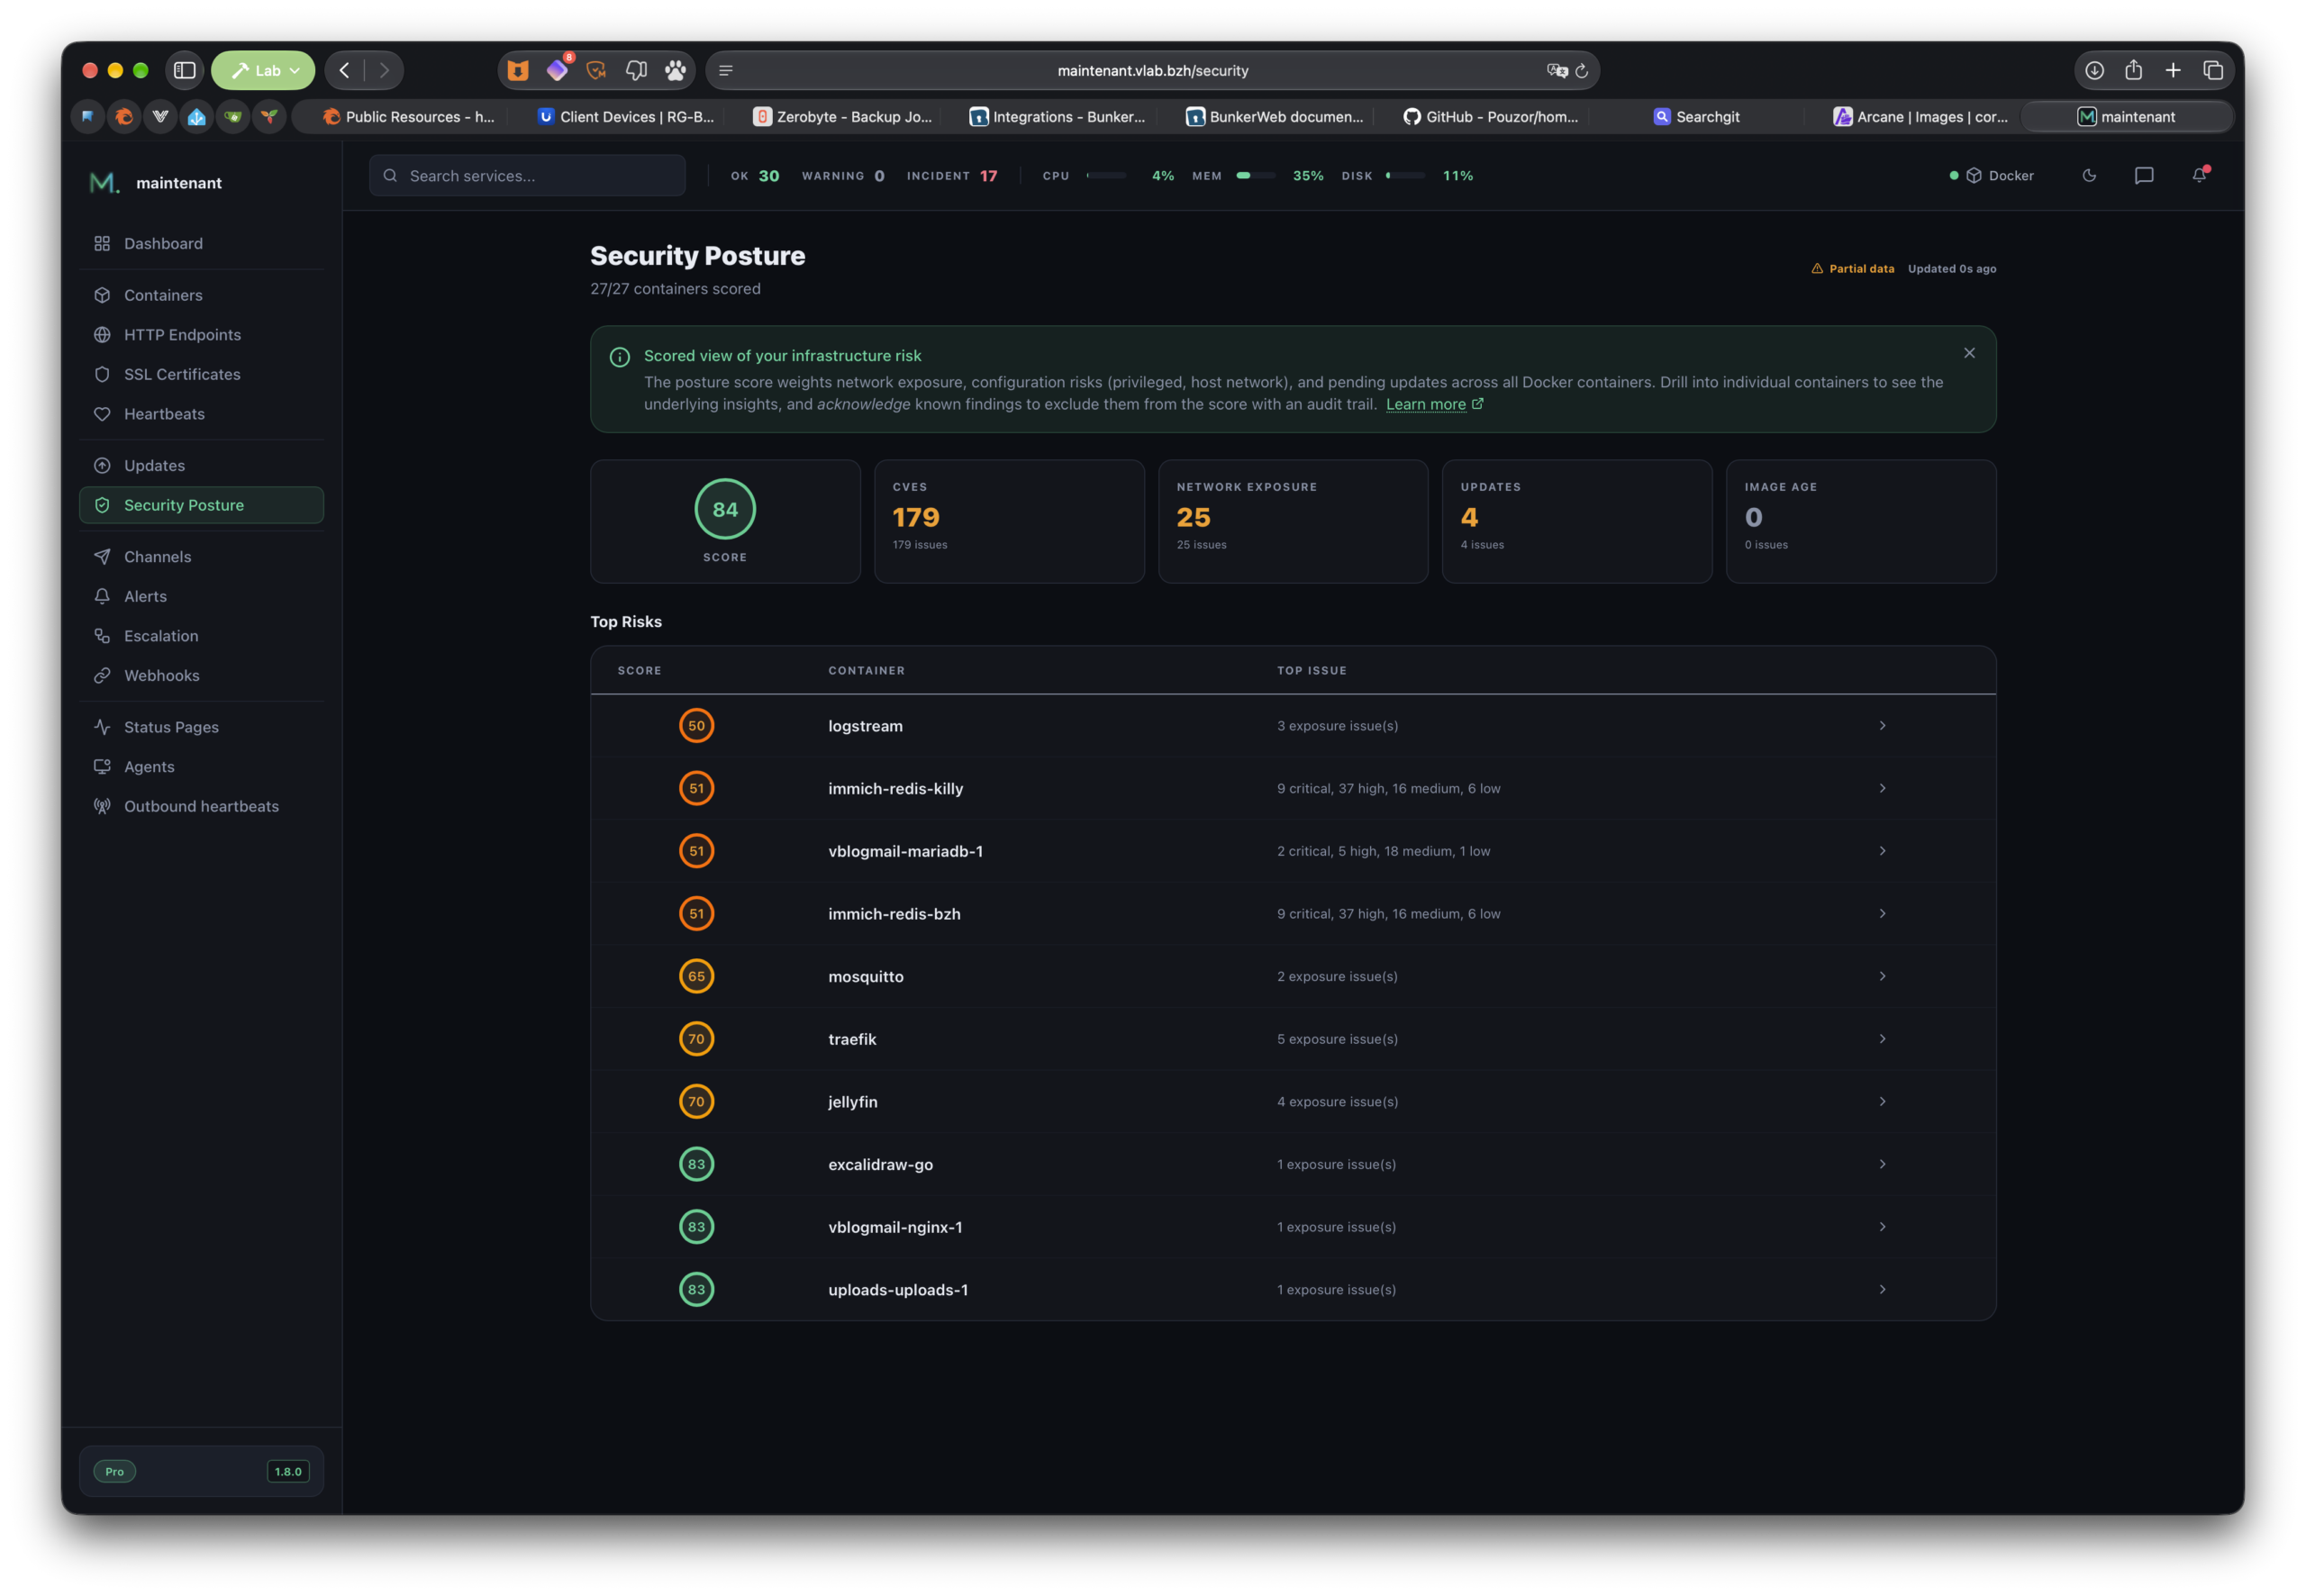This screenshot has height=1596, width=2306.
Task: Switch to GitHub Pouzor browser tab
Action: coord(1490,116)
